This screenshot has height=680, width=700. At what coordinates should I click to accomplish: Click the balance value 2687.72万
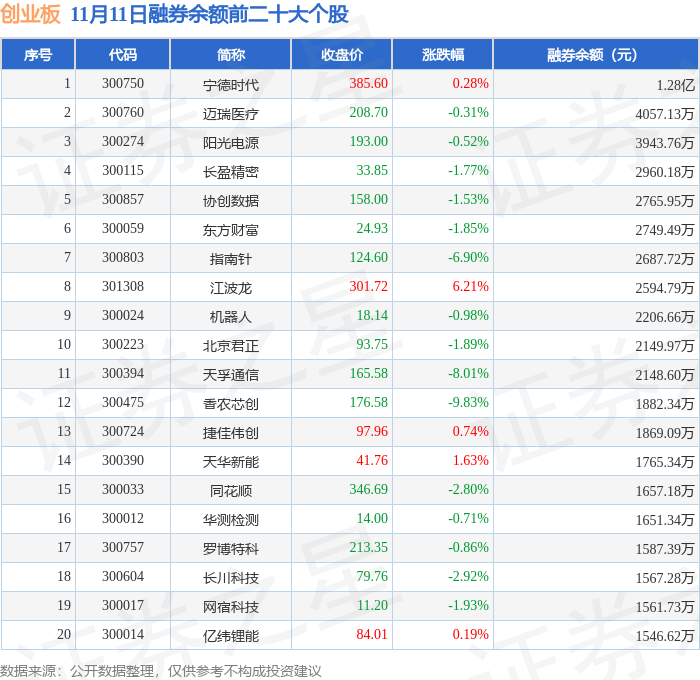(665, 259)
